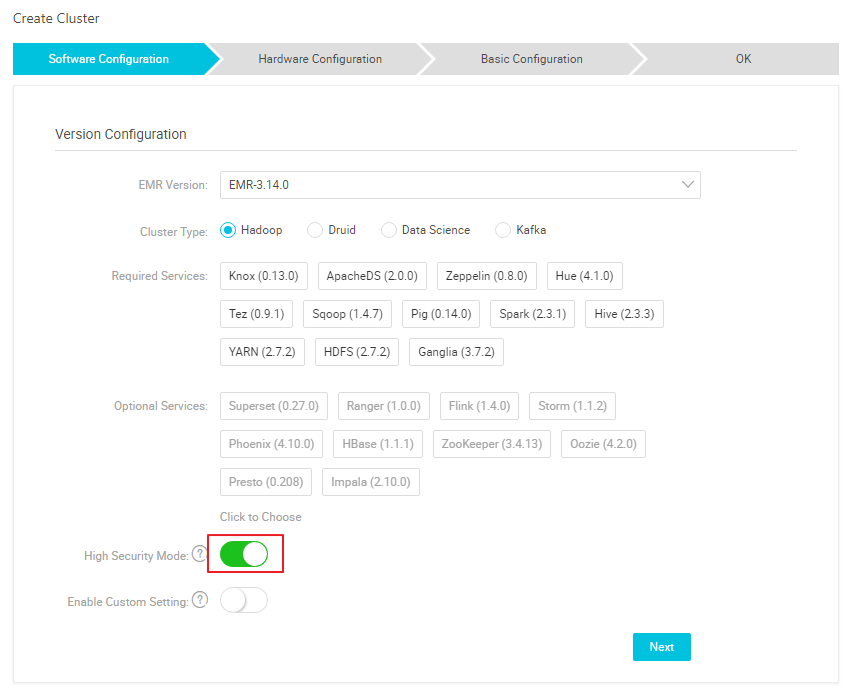Click help icon next to High Security Mode
Image resolution: width=858 pixels, height=697 pixels.
click(199, 554)
